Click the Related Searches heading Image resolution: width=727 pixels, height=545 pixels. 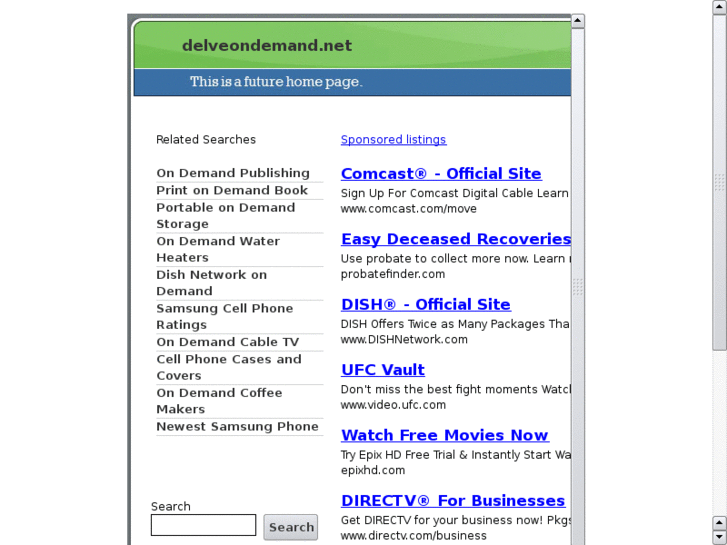(206, 140)
